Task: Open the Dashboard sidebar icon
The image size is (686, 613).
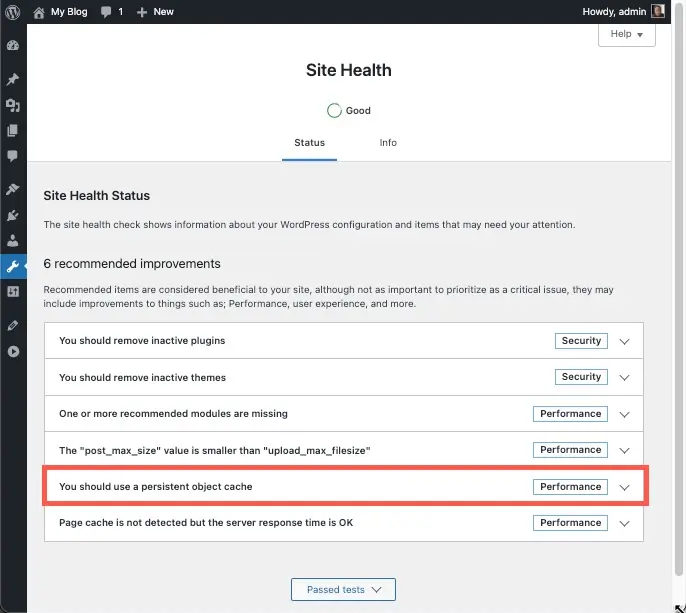Action: [13, 46]
